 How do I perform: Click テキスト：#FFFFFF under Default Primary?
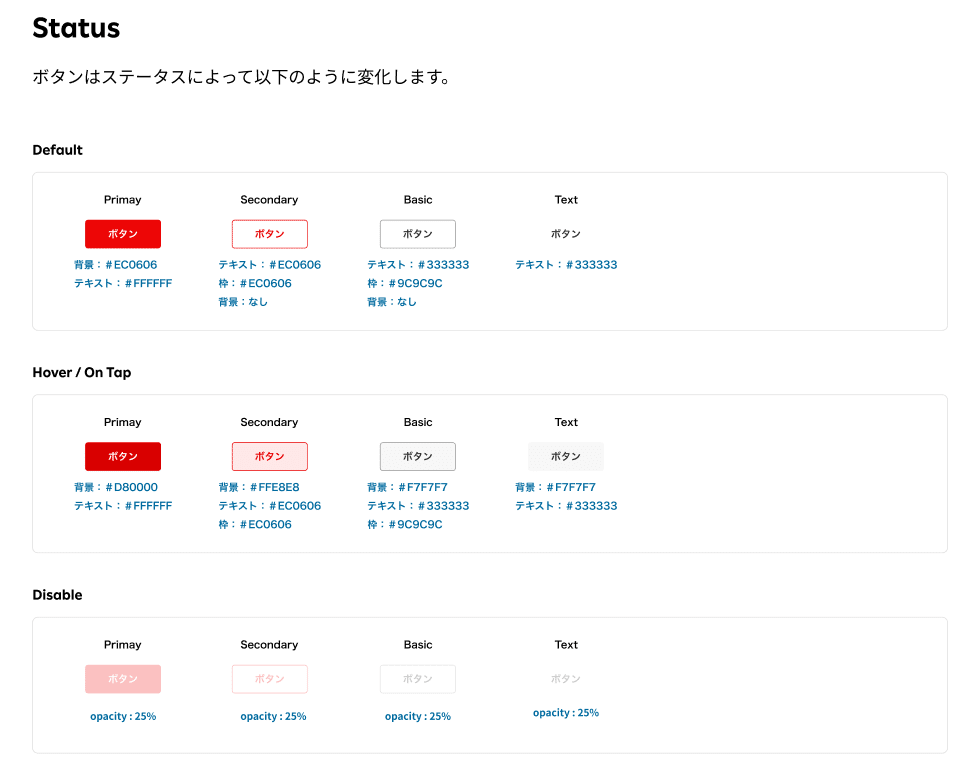coord(123,284)
